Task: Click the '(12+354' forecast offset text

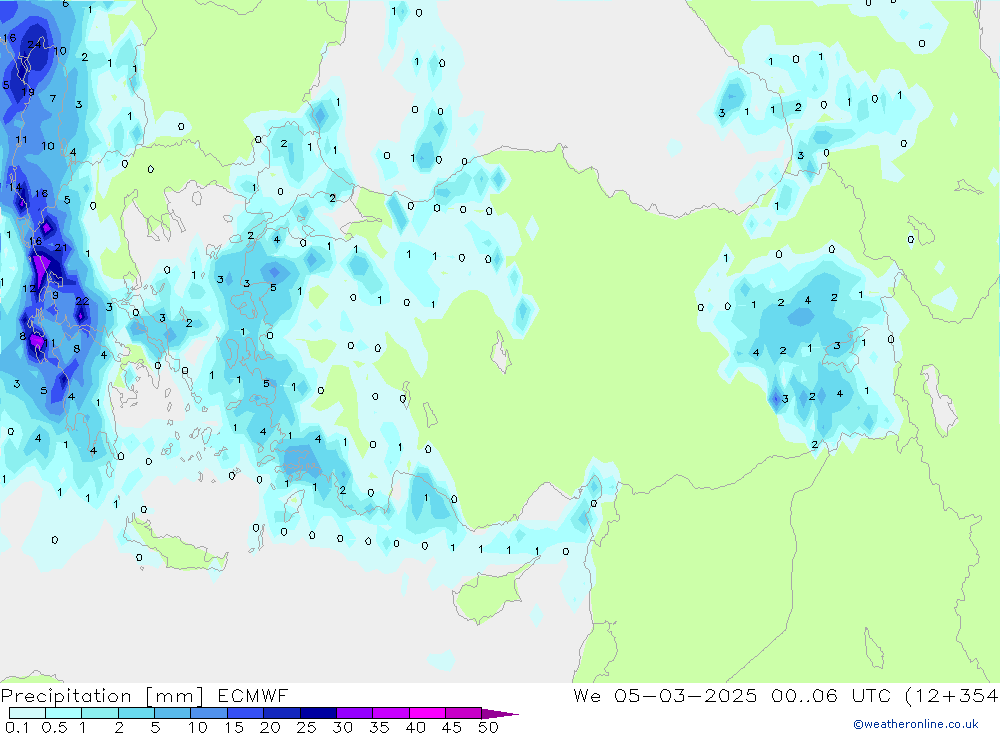Action: click(x=952, y=696)
